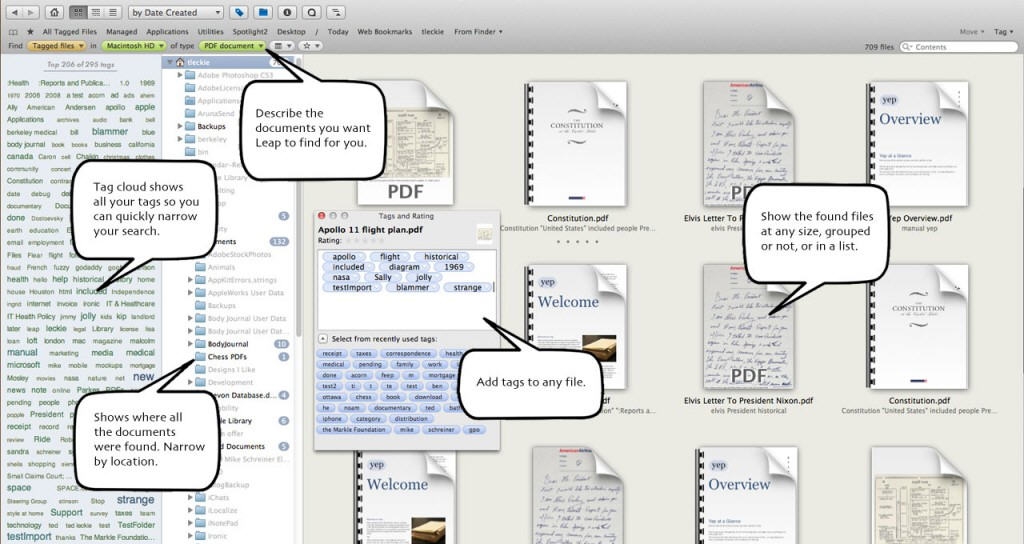Image resolution: width=1024 pixels, height=544 pixels.
Task: Open the Web Bookmarks bookmark
Action: 385,31
